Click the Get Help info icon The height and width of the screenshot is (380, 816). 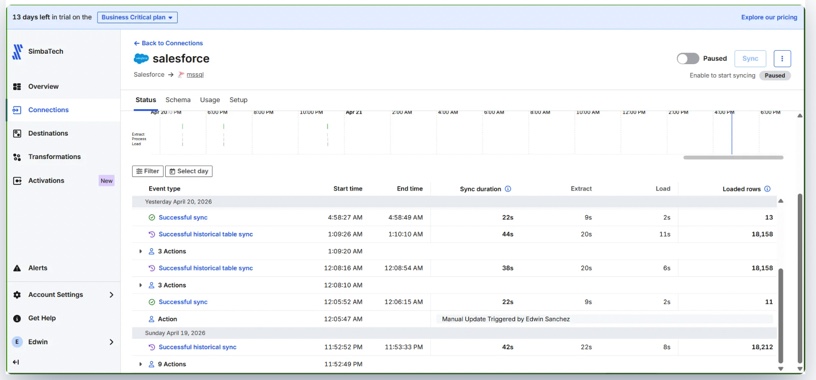click(17, 318)
